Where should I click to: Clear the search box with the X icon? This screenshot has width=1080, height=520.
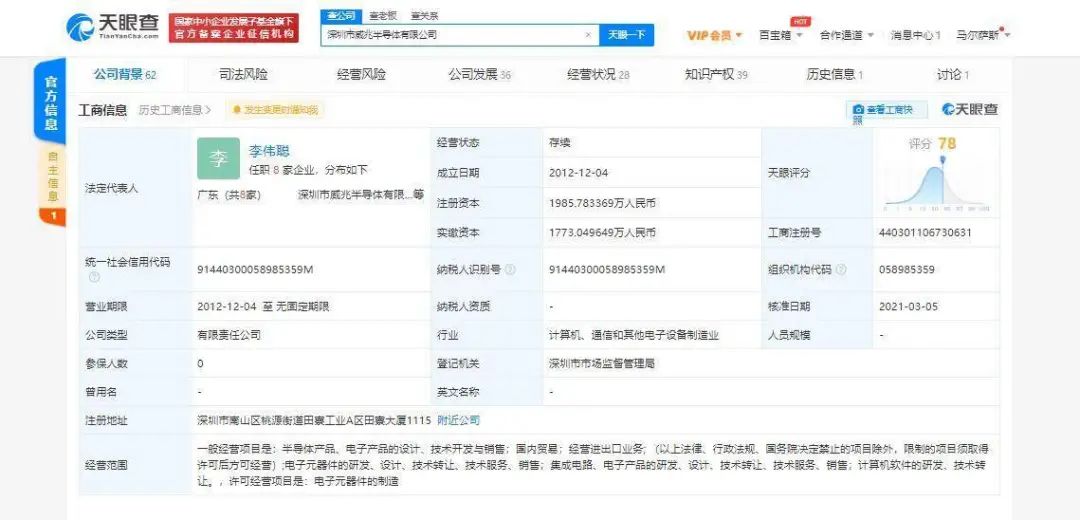tap(588, 34)
